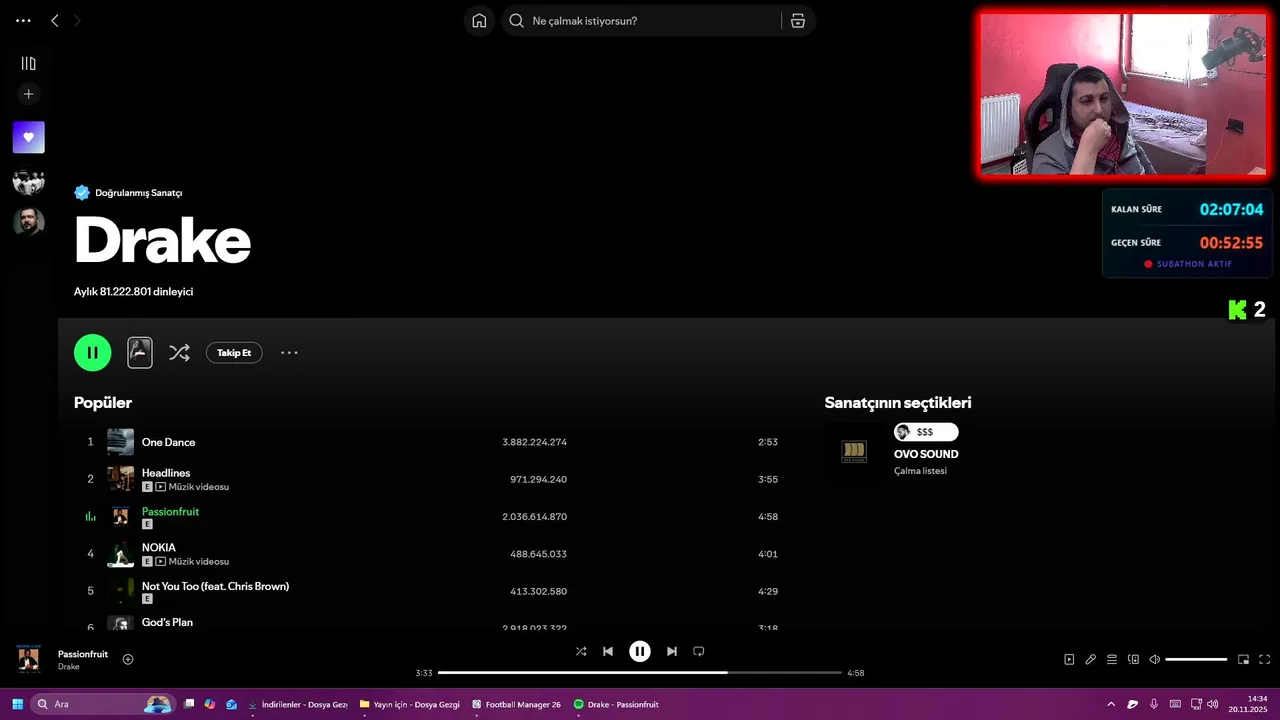The width and height of the screenshot is (1280, 720).
Task: Play the track God's Plan
Action: [167, 622]
